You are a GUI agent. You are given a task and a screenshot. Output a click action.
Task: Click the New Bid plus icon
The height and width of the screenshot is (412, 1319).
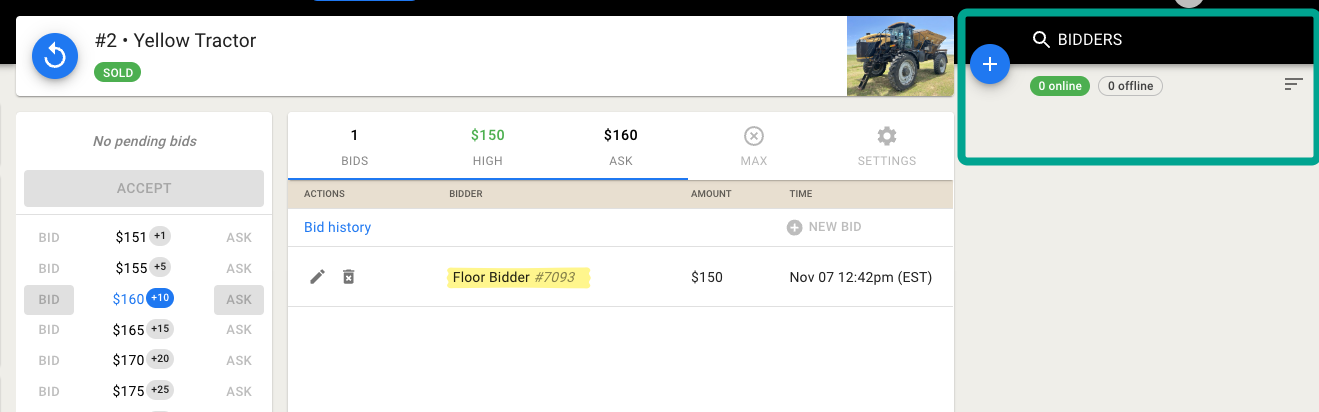(x=794, y=227)
